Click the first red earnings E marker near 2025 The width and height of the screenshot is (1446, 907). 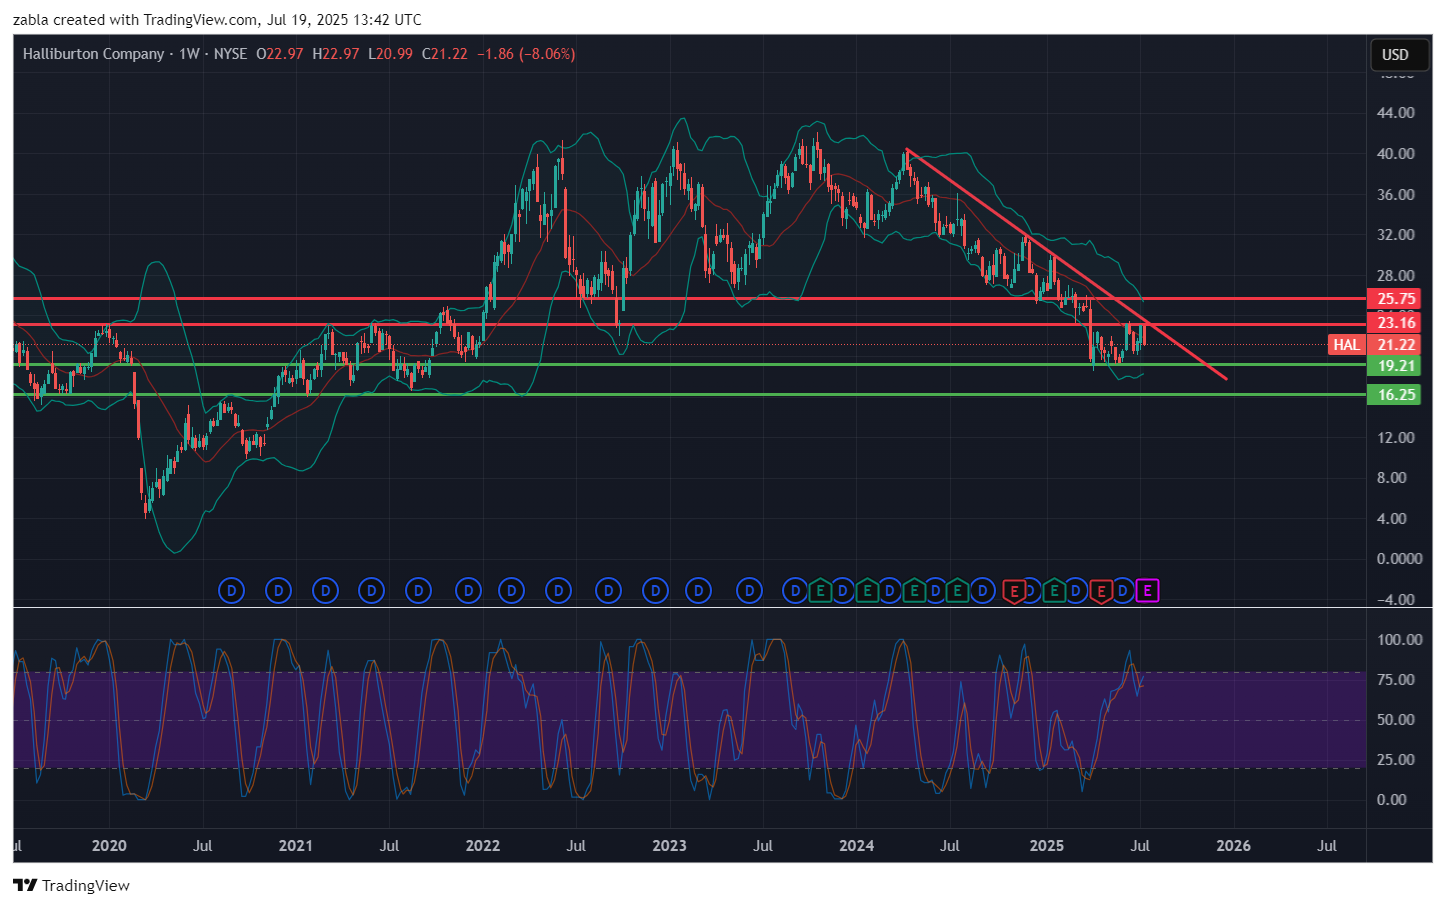[1014, 591]
